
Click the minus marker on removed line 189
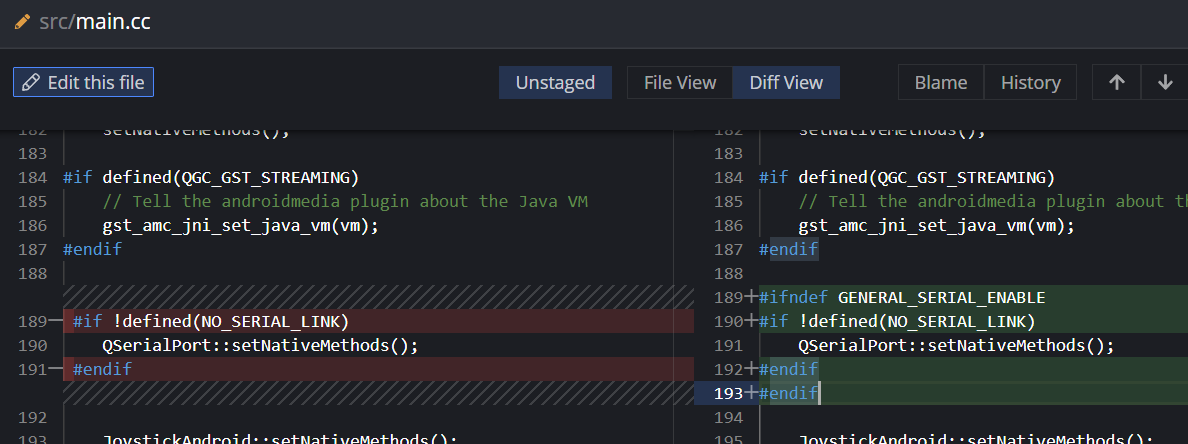[55, 321]
